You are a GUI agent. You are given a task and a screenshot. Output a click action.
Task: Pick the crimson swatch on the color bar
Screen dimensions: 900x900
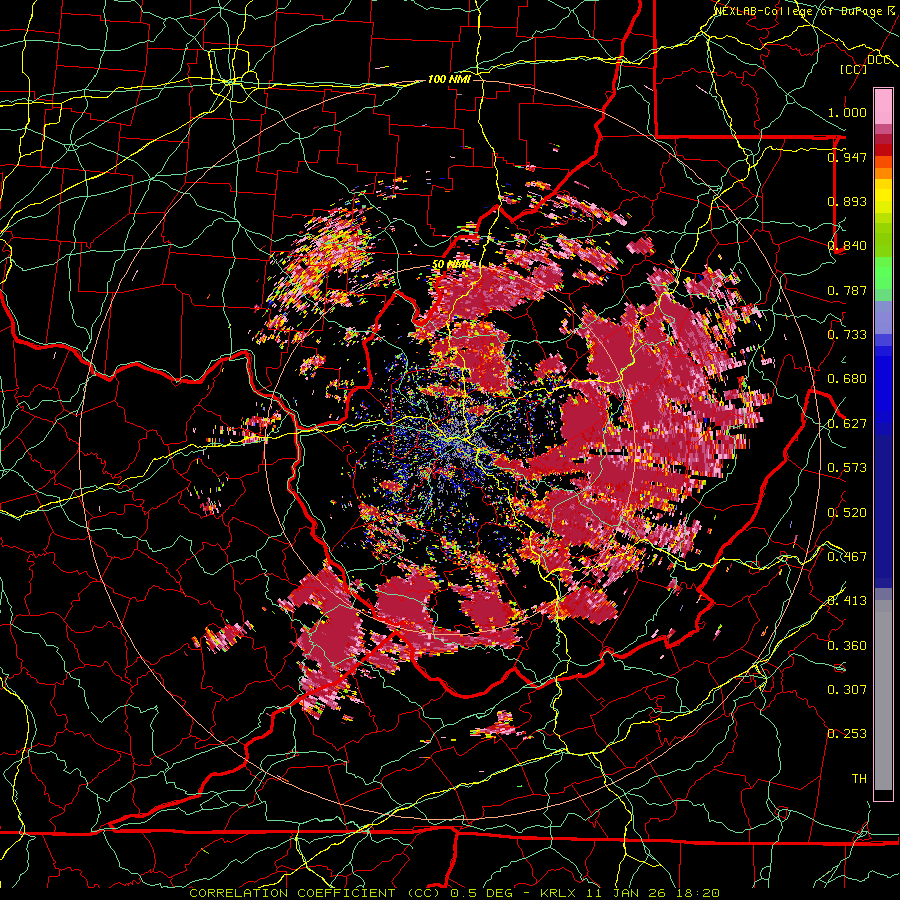[883, 139]
